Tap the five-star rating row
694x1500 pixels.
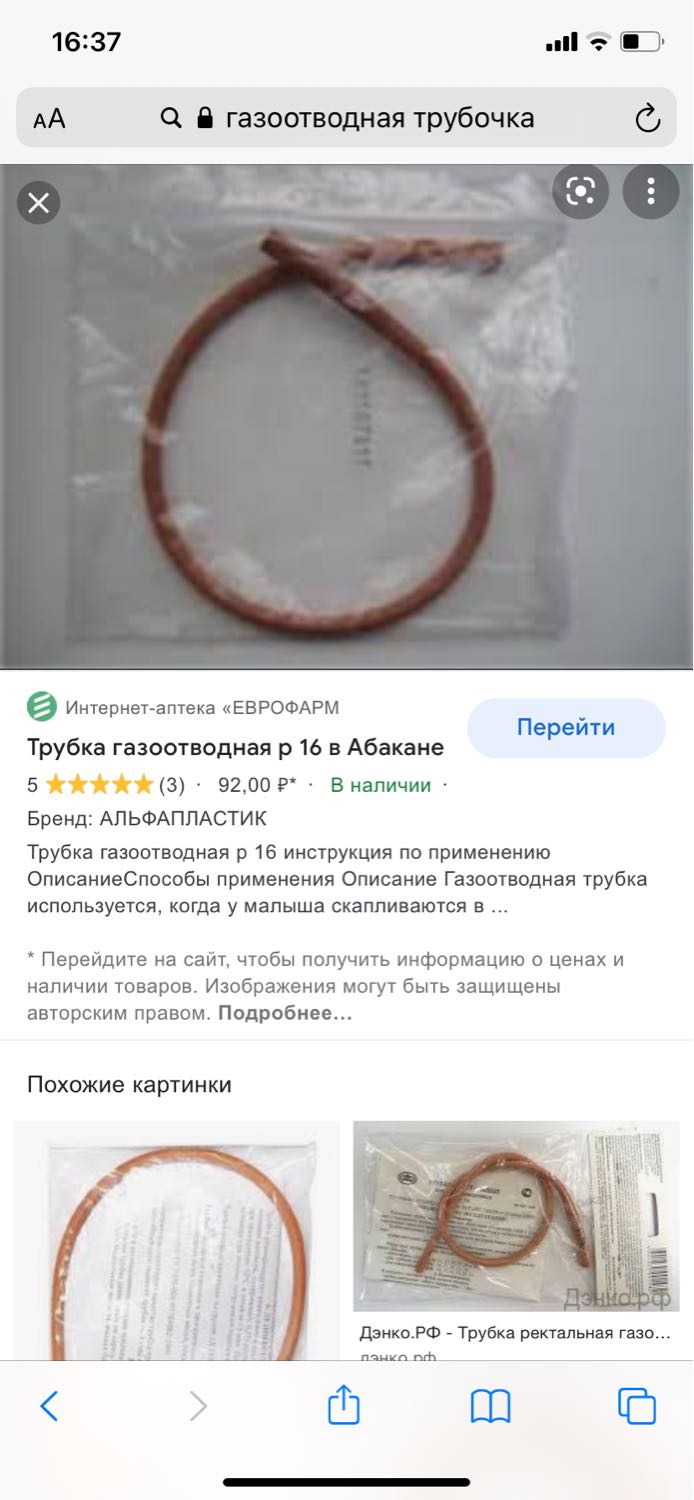pyautogui.click(x=106, y=785)
